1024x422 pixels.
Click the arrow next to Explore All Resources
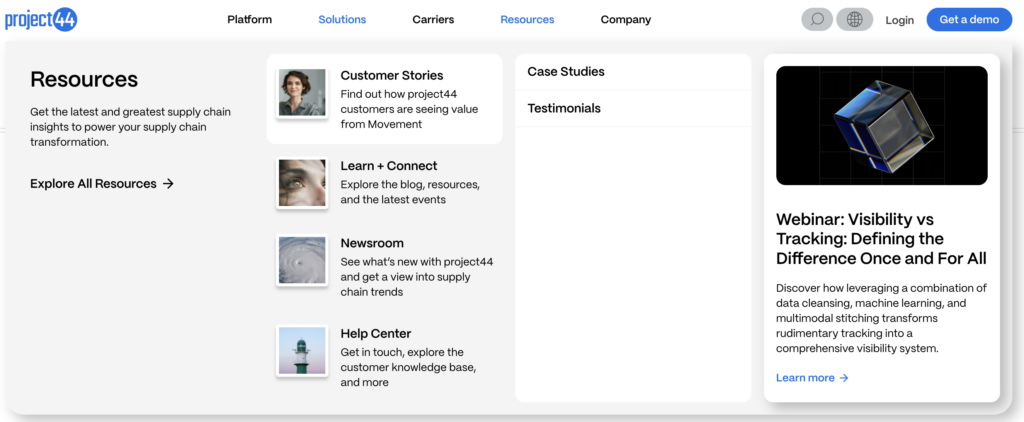tap(168, 184)
